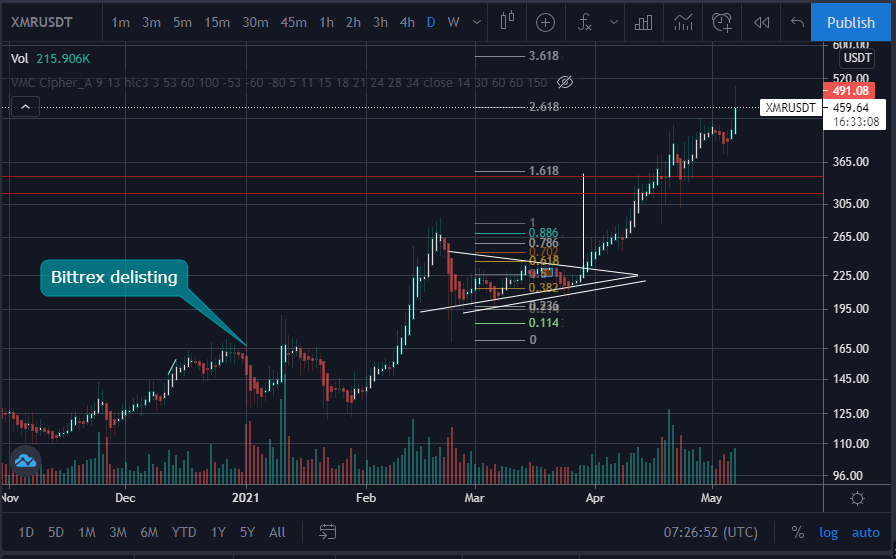The height and width of the screenshot is (559, 896).
Task: Open indicator templates chart icon
Action: [x=683, y=22]
